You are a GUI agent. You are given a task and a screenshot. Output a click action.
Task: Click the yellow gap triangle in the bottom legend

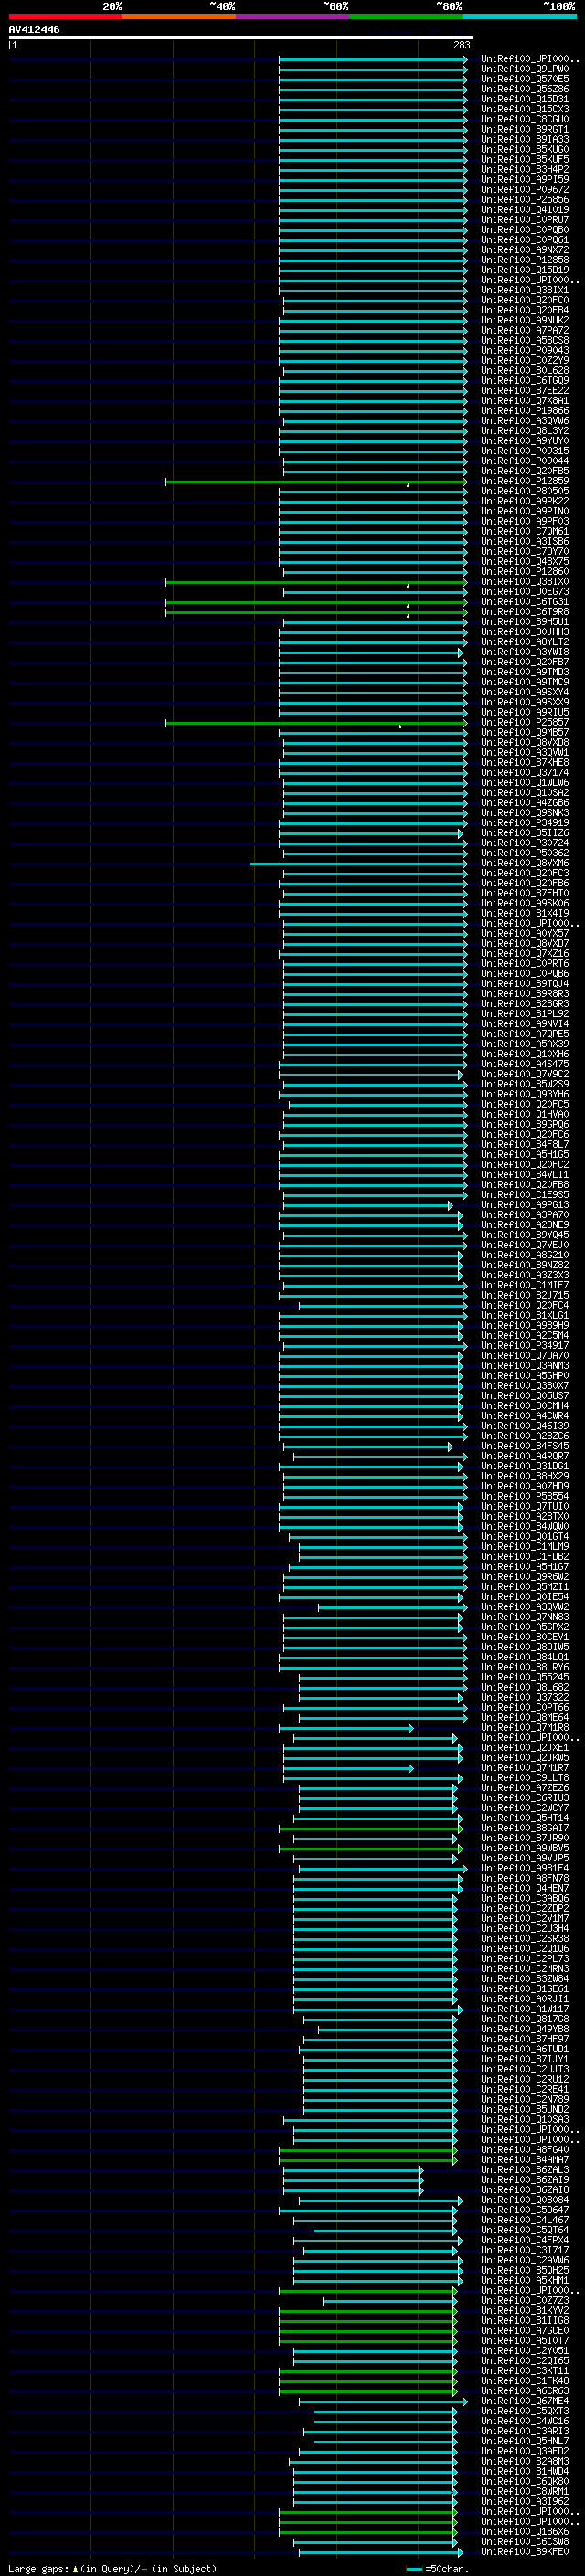click(x=75, y=2568)
